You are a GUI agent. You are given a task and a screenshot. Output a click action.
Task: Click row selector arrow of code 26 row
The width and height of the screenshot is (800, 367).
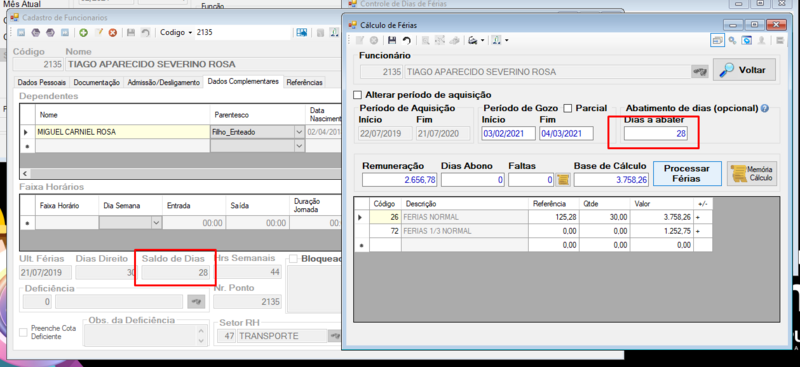click(362, 217)
